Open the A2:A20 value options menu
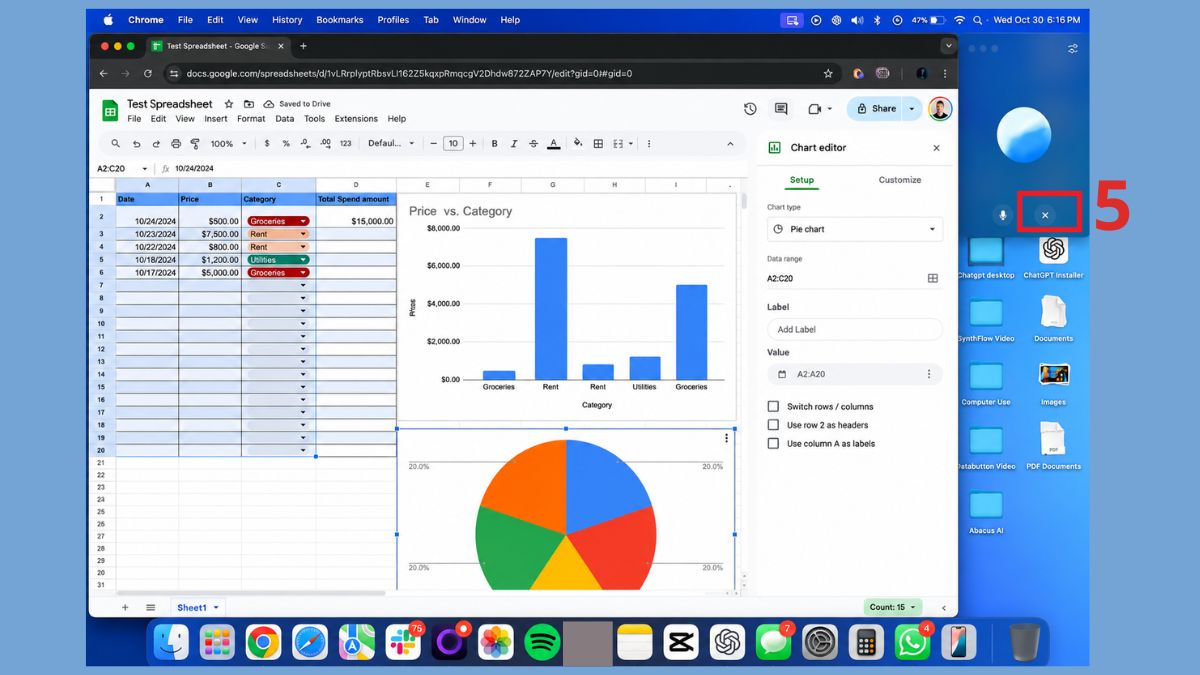Viewport: 1200px width, 675px height. [929, 374]
